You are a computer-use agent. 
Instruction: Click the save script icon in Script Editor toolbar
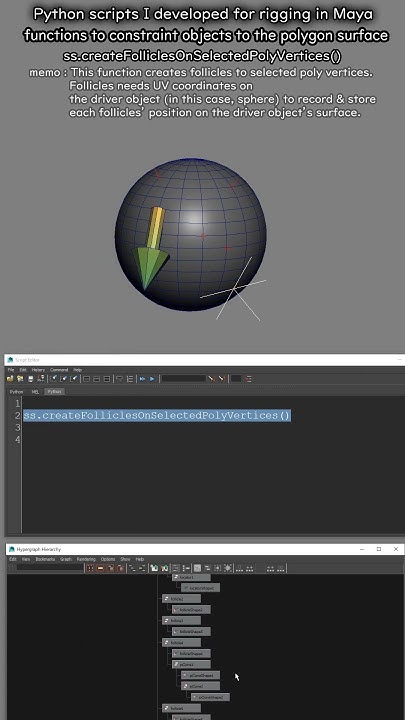(x=30, y=379)
